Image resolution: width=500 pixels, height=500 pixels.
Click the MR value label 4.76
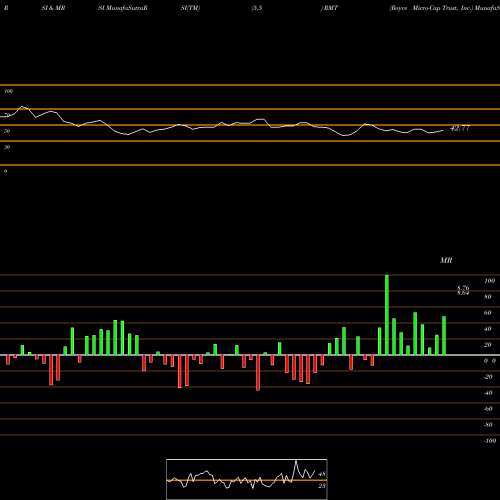click(x=463, y=287)
